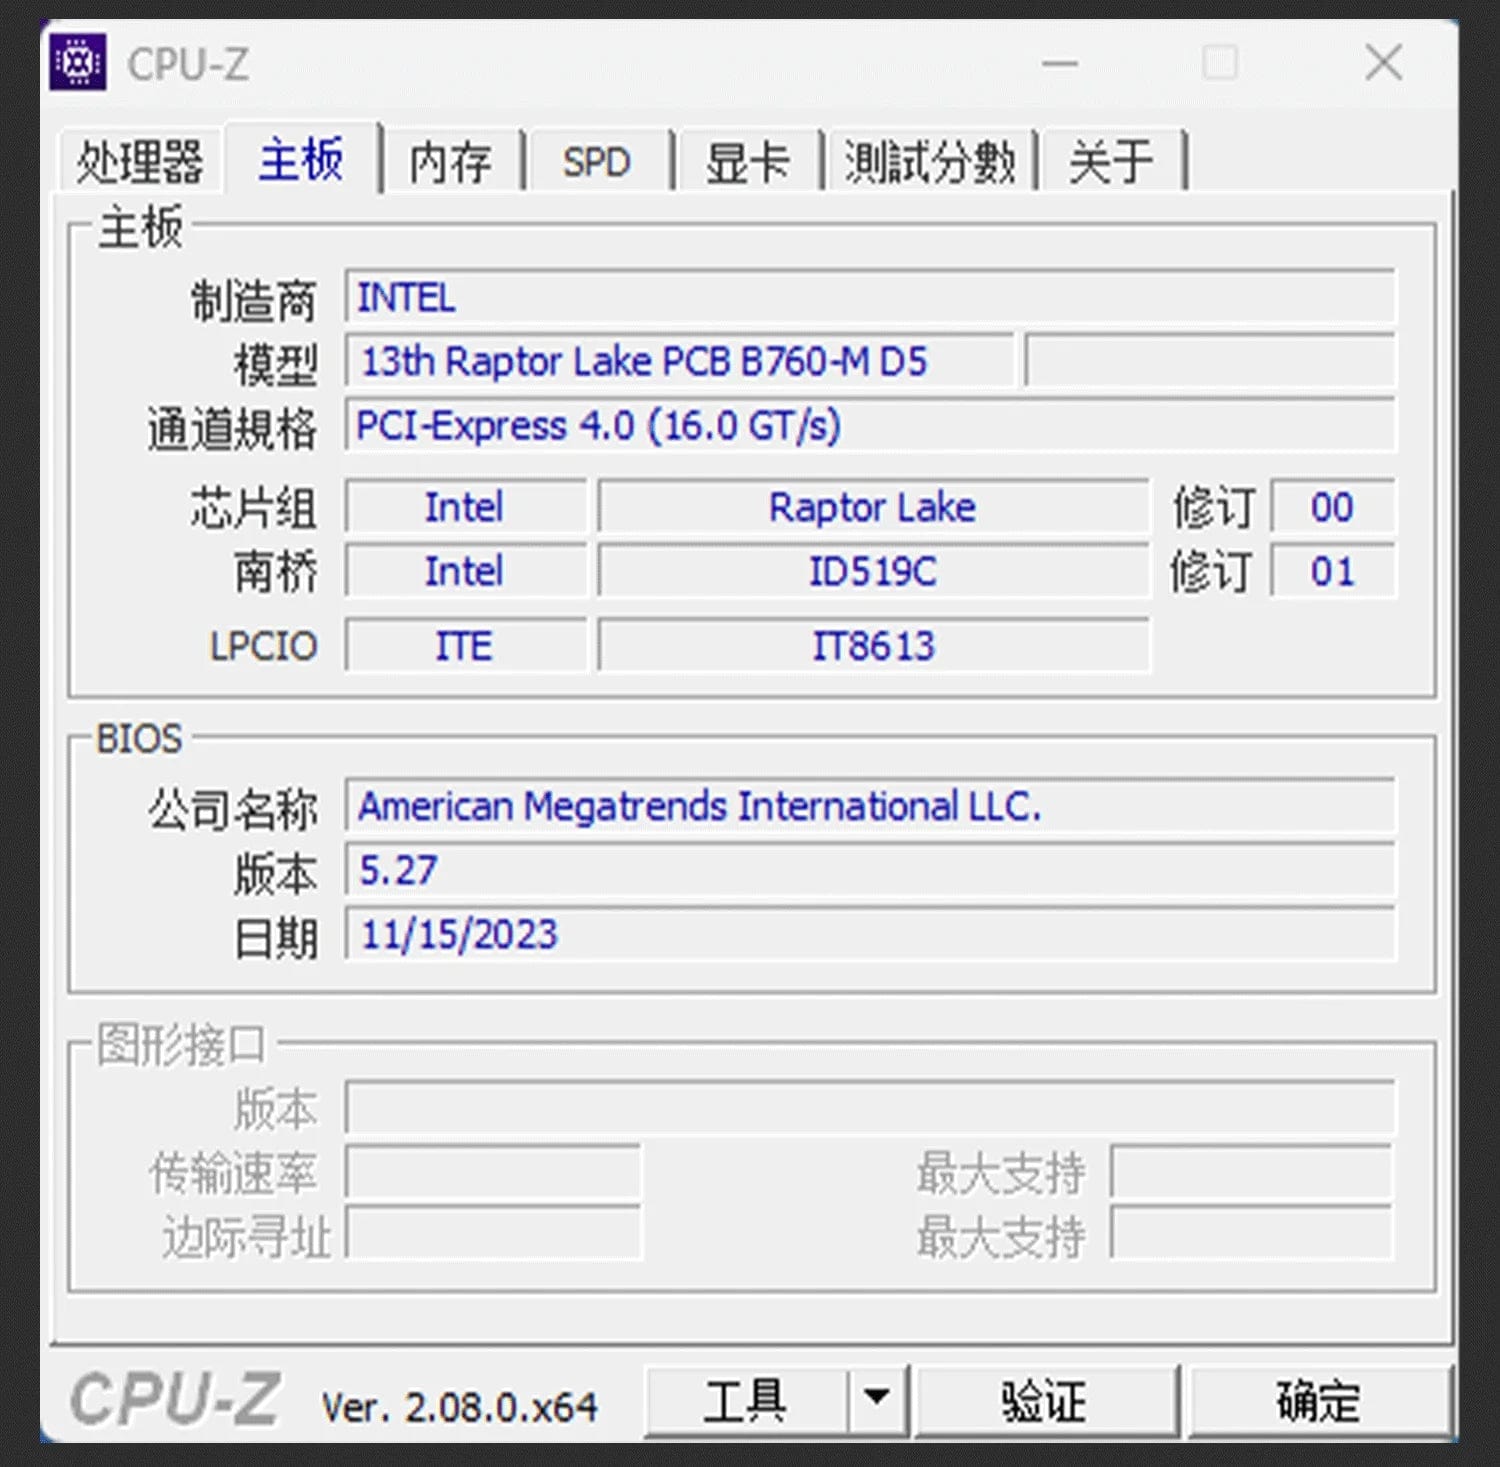Open the SPD tab
The image size is (1500, 1467).
point(597,162)
